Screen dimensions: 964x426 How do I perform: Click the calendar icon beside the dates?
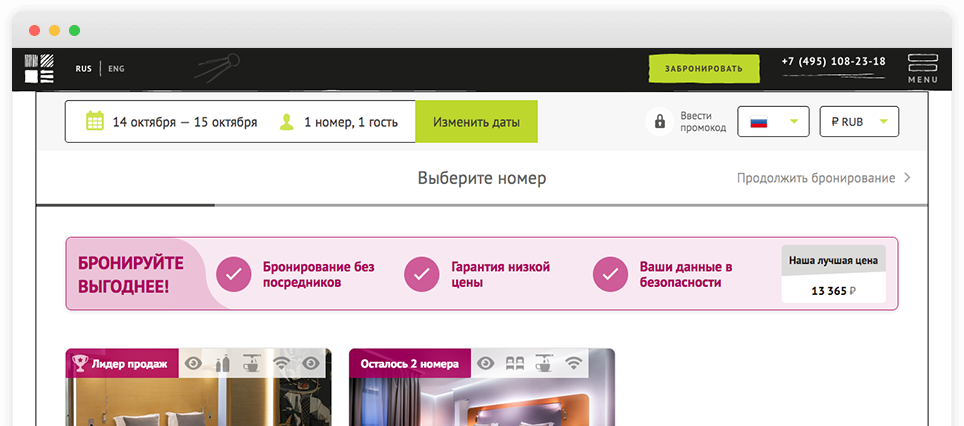click(x=95, y=121)
